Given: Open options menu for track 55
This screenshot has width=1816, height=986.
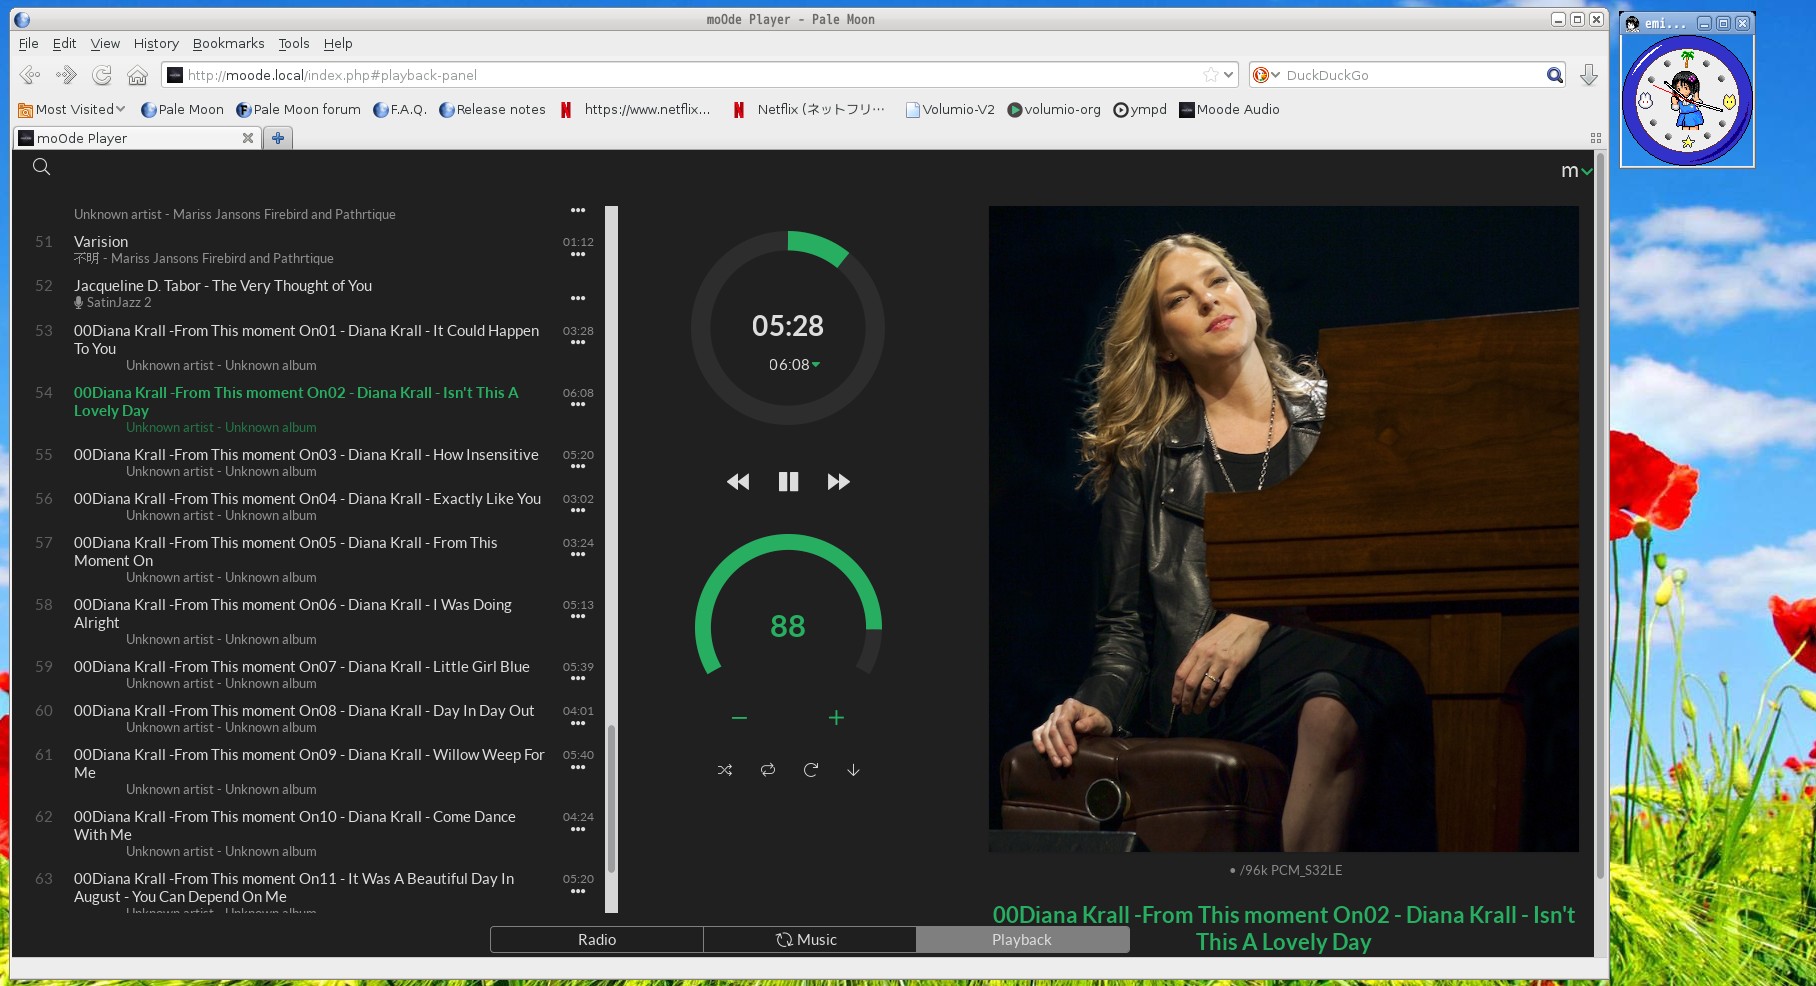Looking at the screenshot, I should coord(578,467).
